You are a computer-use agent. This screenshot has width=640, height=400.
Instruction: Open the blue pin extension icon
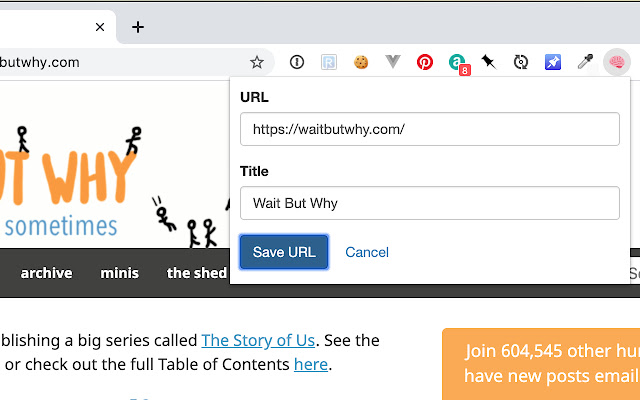tap(553, 62)
